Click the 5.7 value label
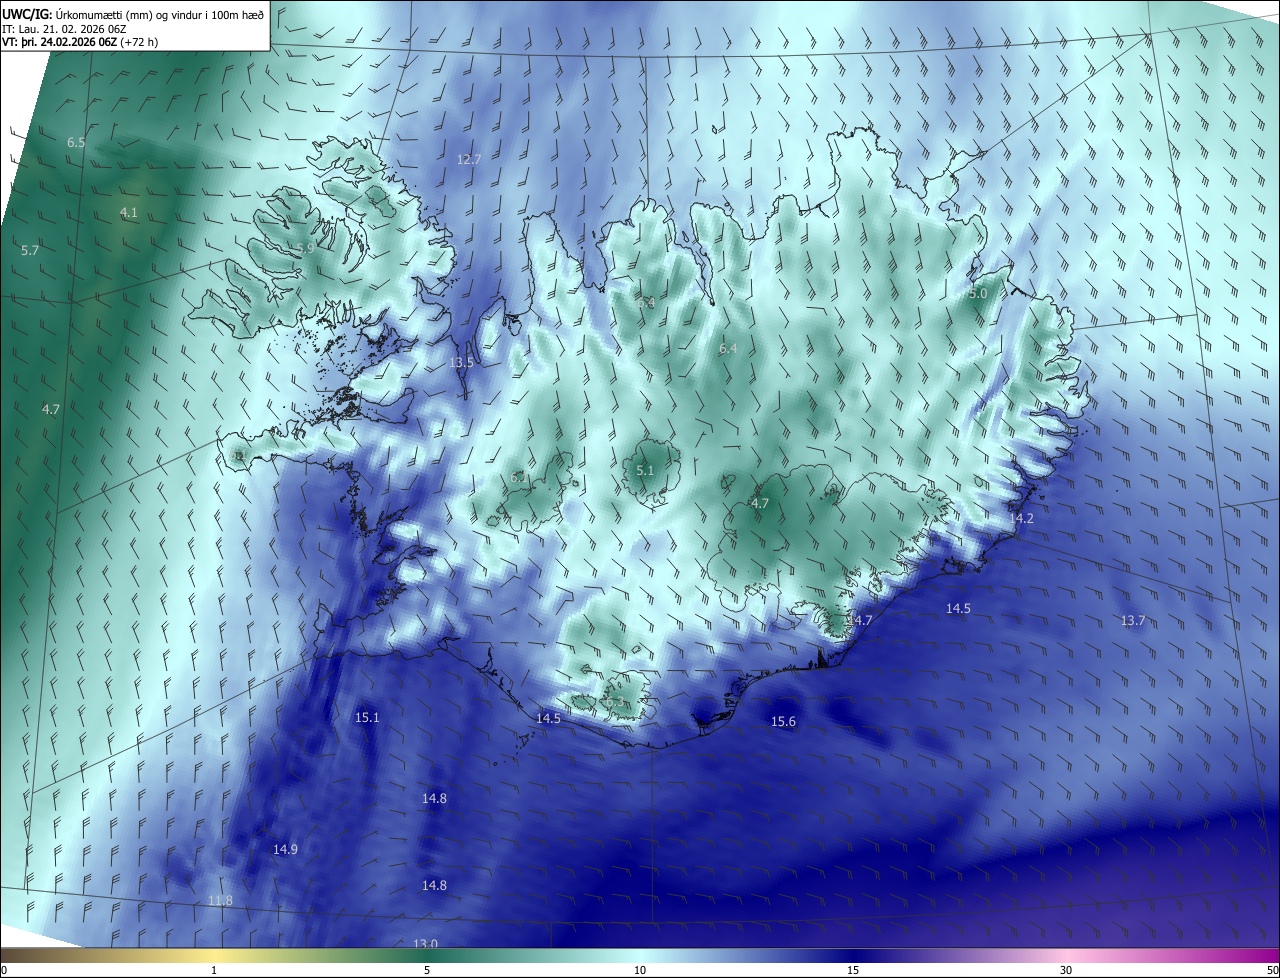 tap(30, 250)
